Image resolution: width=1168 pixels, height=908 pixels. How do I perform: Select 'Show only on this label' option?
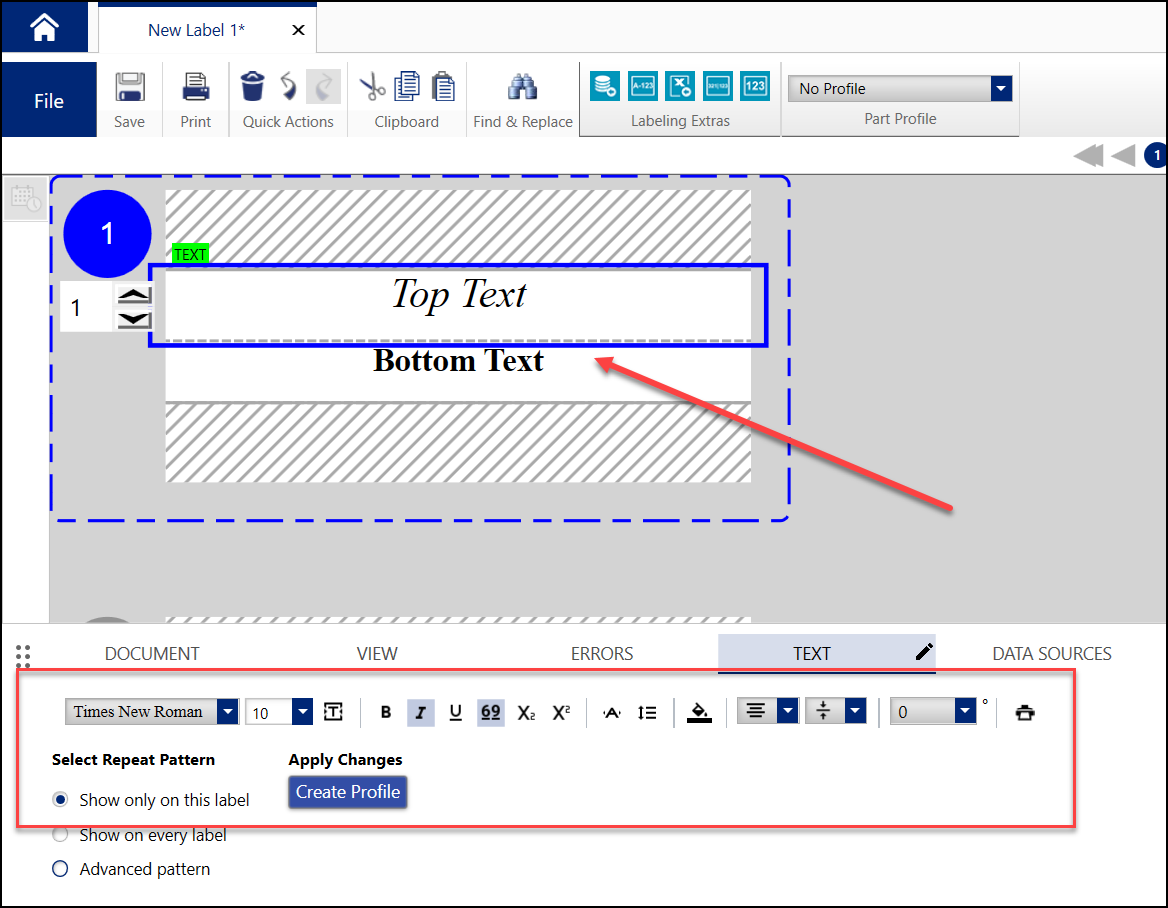61,800
